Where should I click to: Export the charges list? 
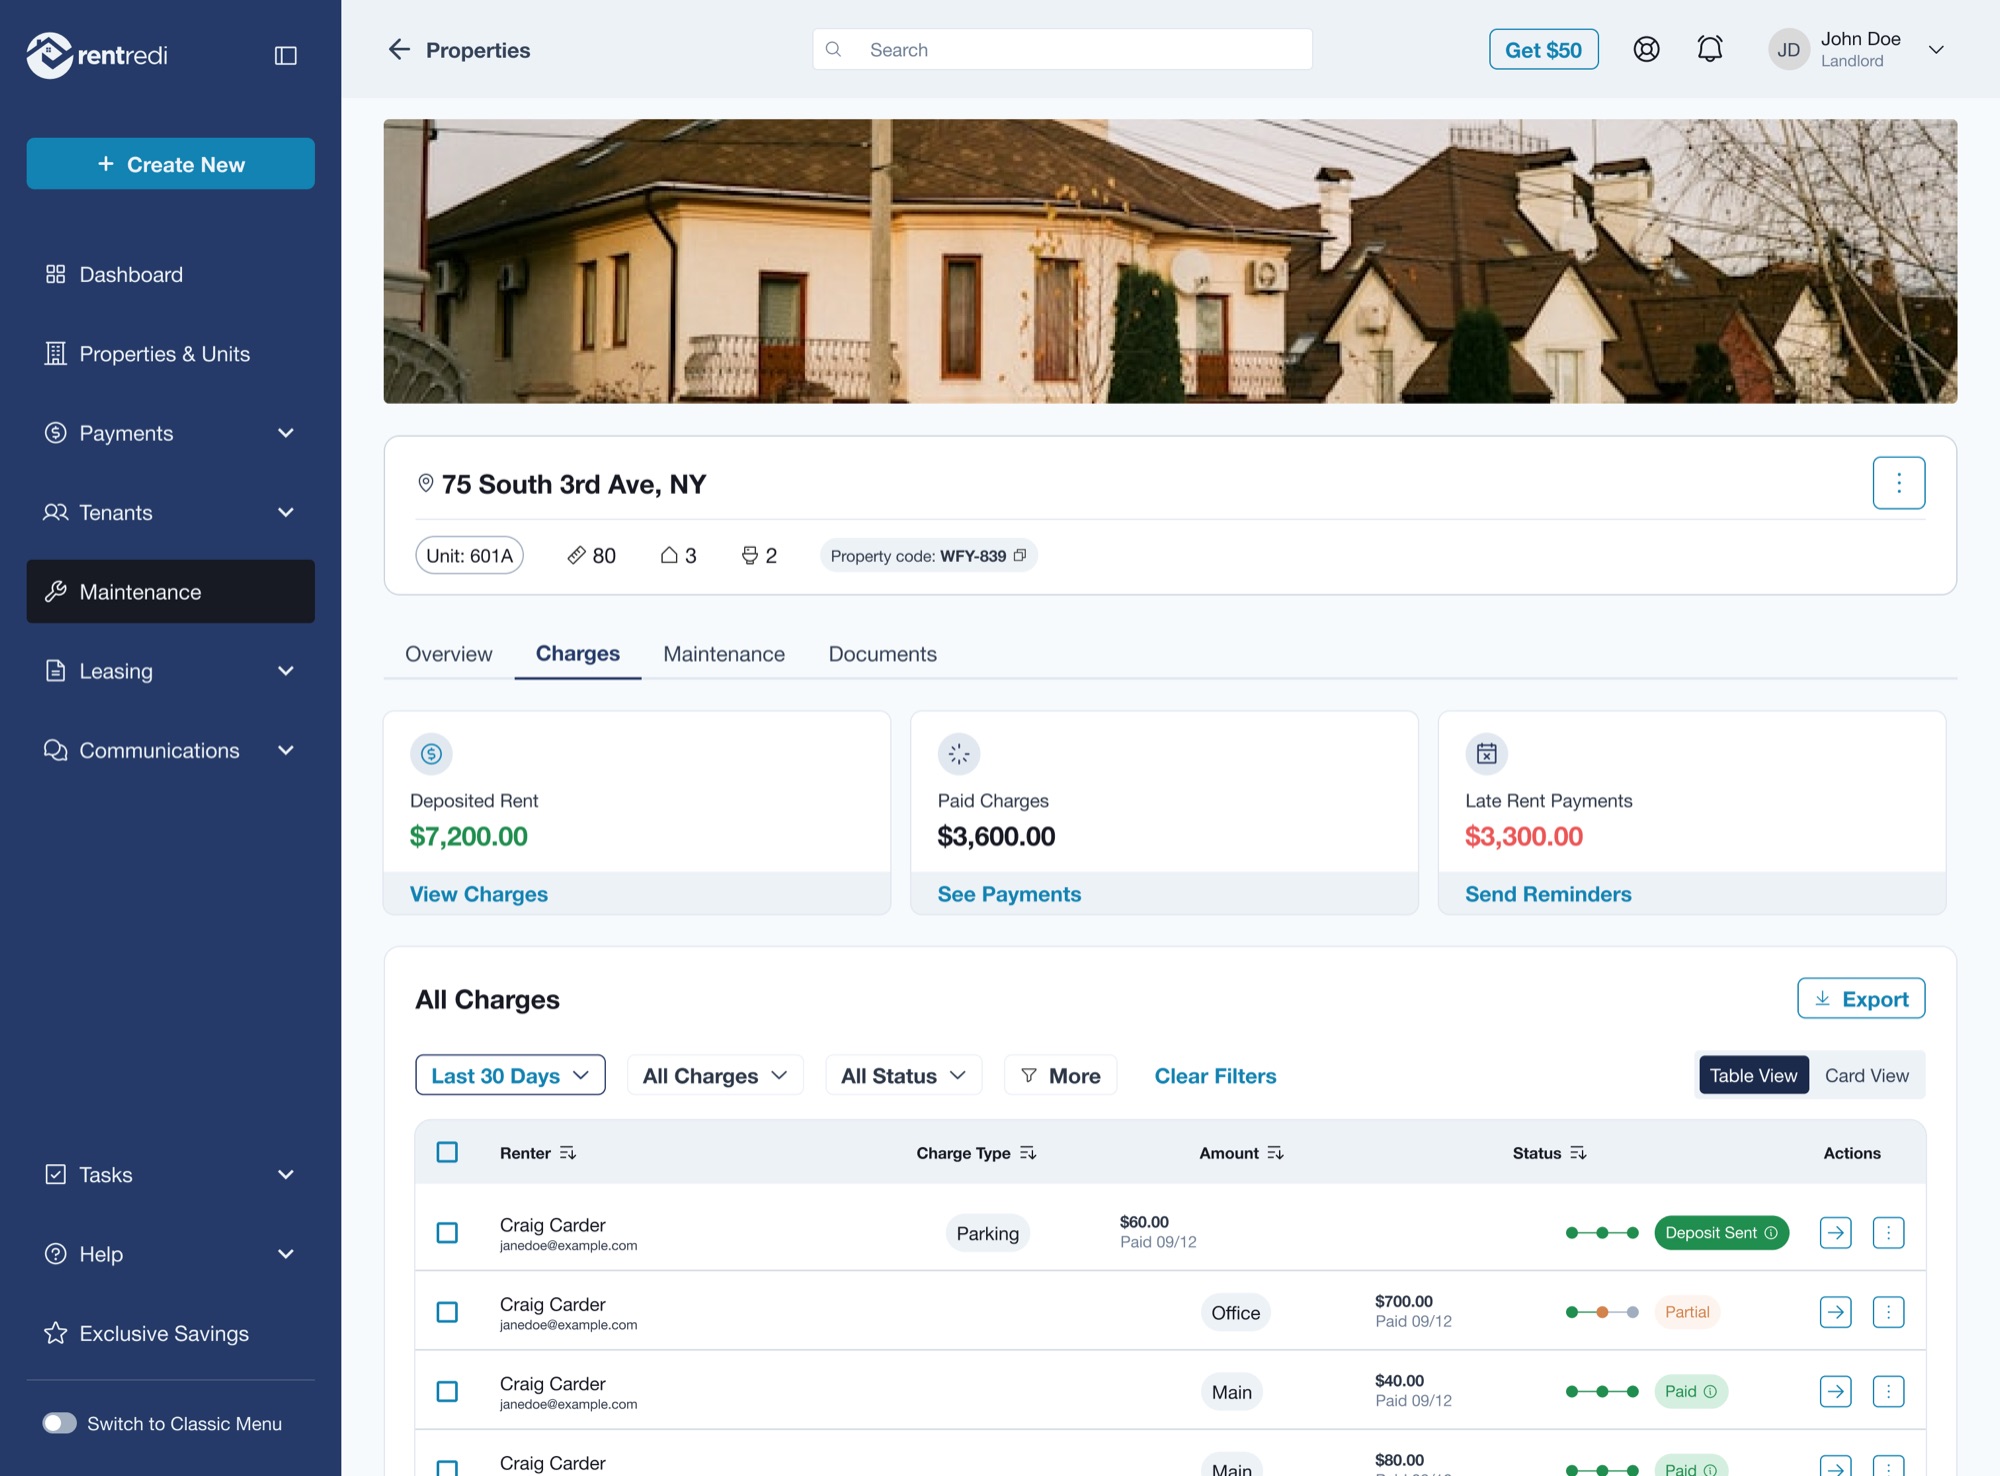pos(1860,998)
